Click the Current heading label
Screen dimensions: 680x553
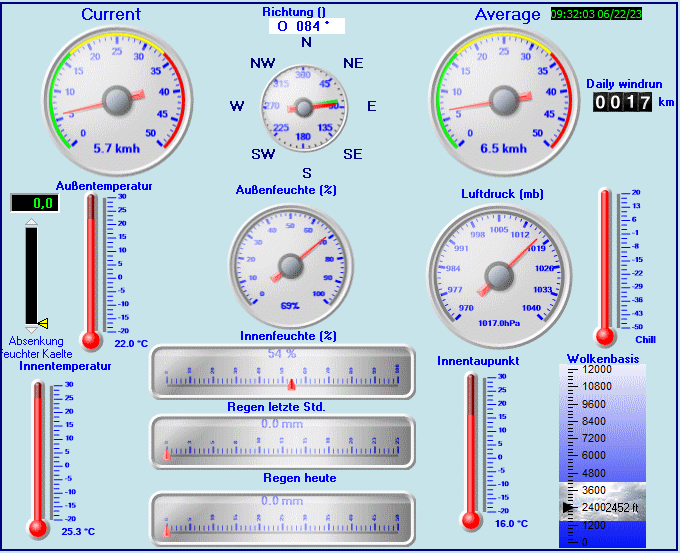(x=111, y=14)
